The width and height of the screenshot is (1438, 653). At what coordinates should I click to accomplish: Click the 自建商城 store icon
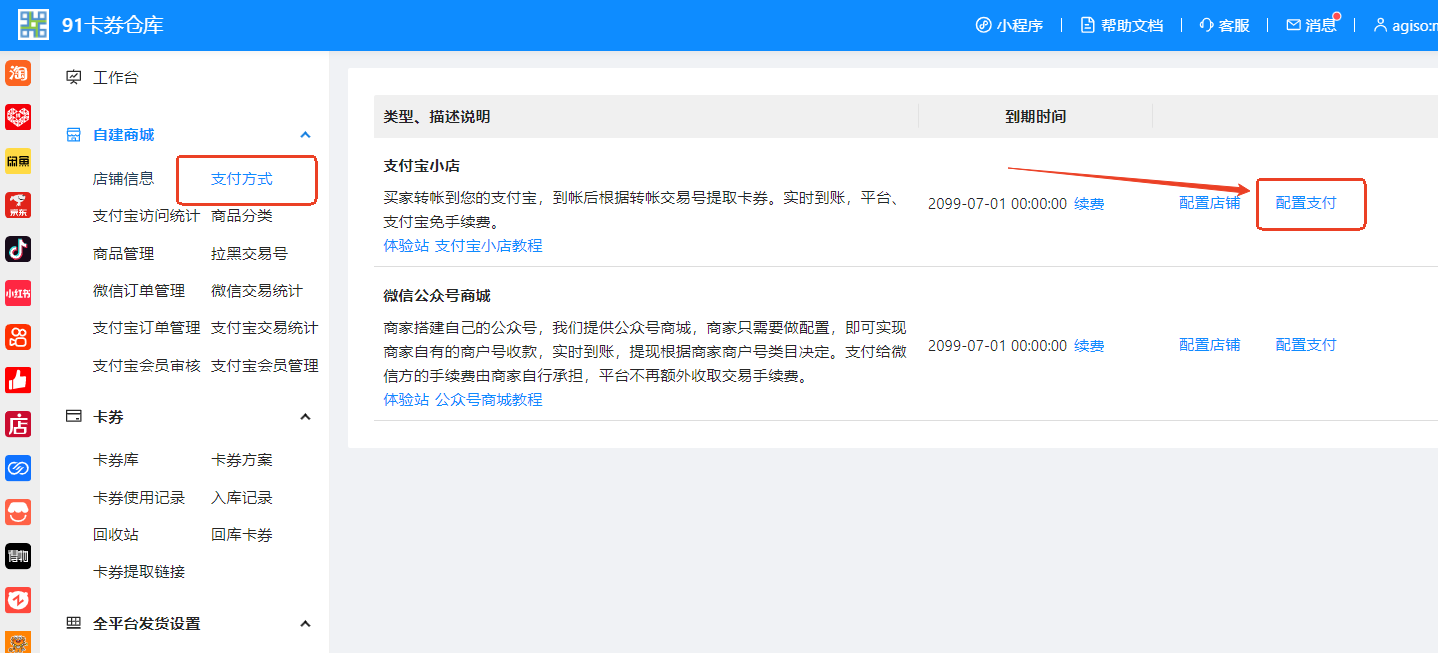(x=73, y=135)
